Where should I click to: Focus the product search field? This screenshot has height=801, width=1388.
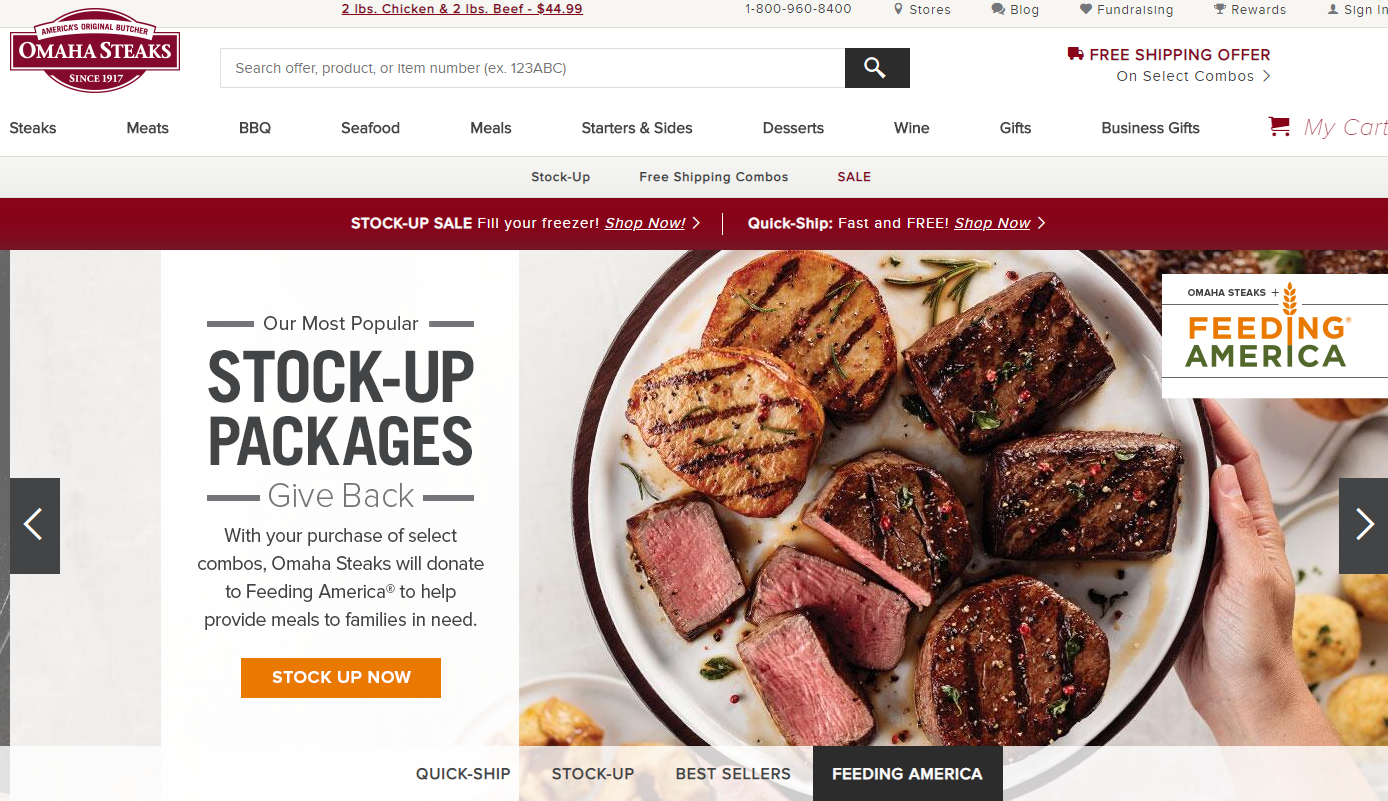532,68
